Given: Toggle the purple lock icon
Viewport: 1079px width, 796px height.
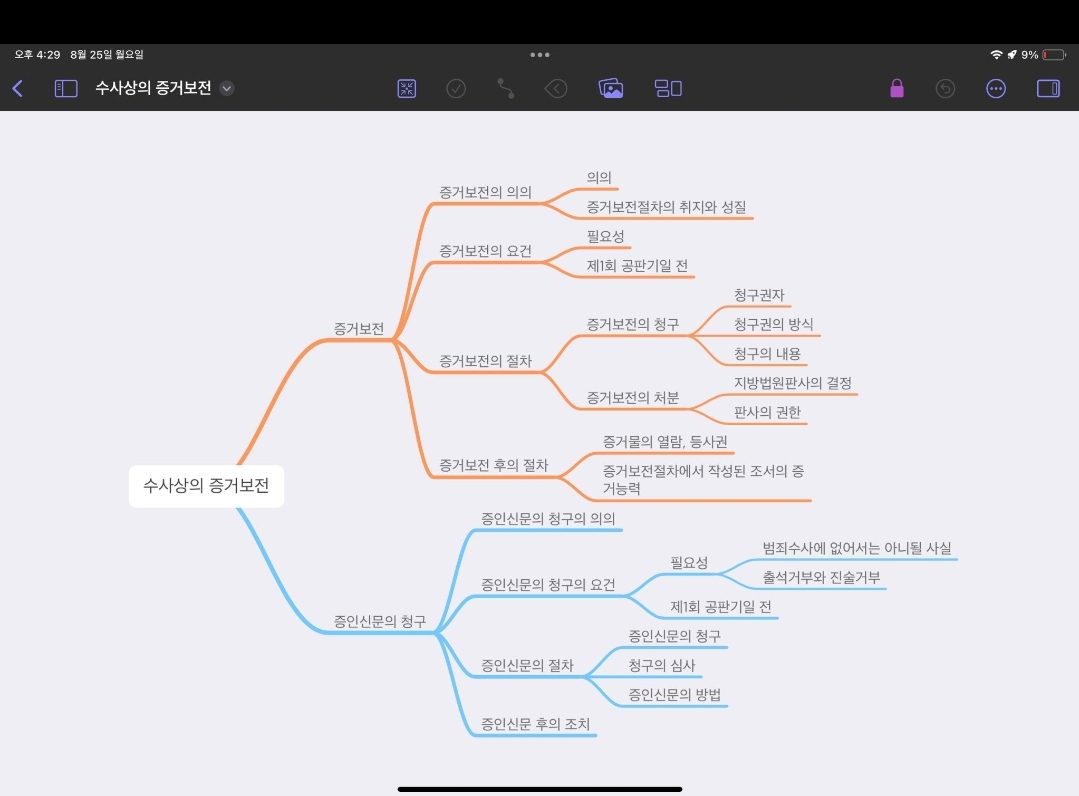Looking at the screenshot, I should 897,89.
